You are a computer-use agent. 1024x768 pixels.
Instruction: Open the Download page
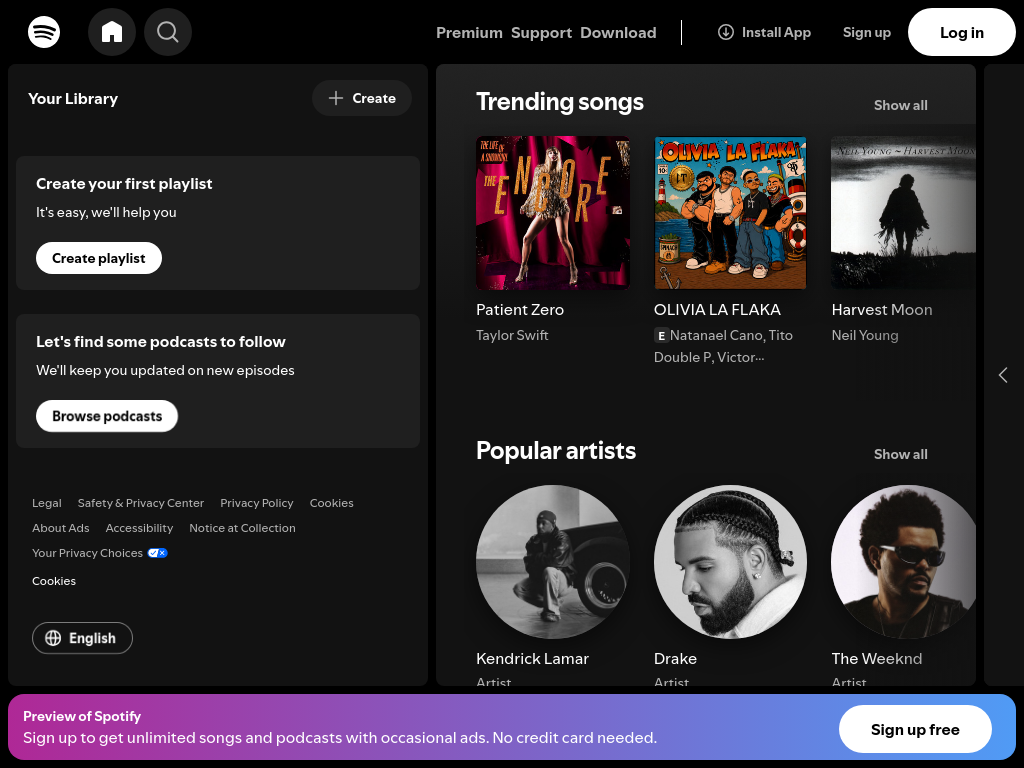[618, 33]
